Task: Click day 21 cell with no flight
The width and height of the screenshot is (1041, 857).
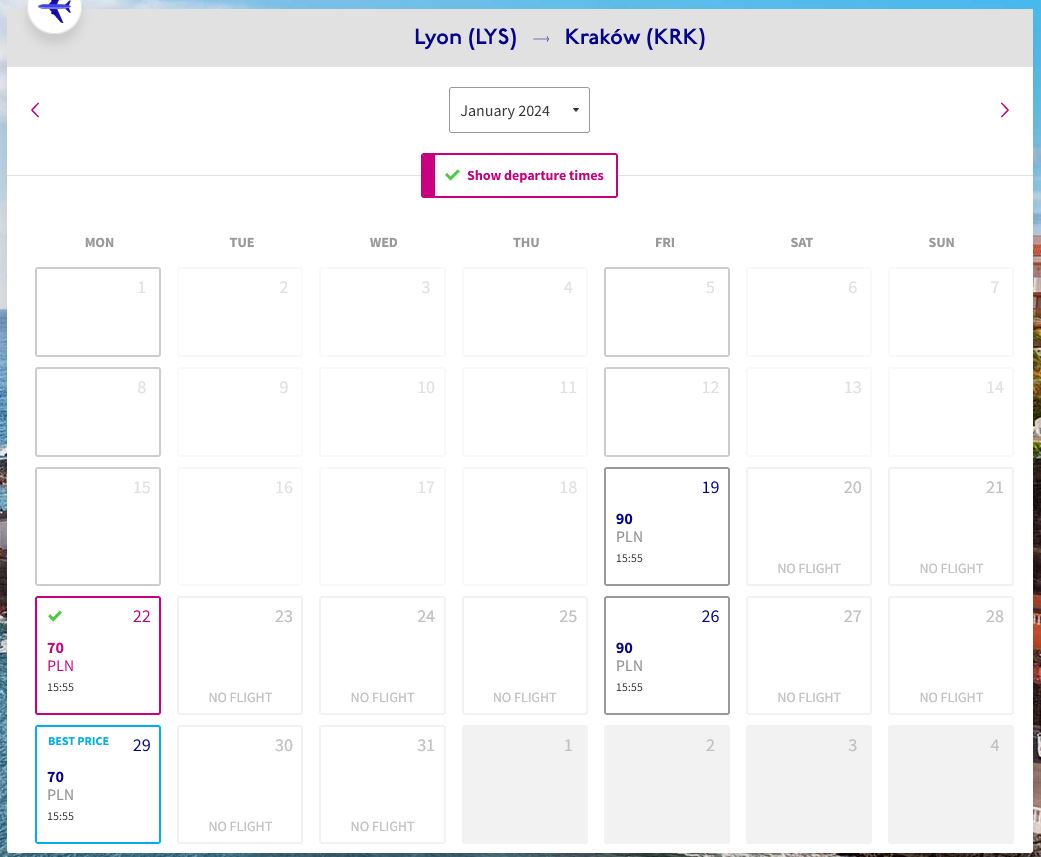Action: click(951, 526)
